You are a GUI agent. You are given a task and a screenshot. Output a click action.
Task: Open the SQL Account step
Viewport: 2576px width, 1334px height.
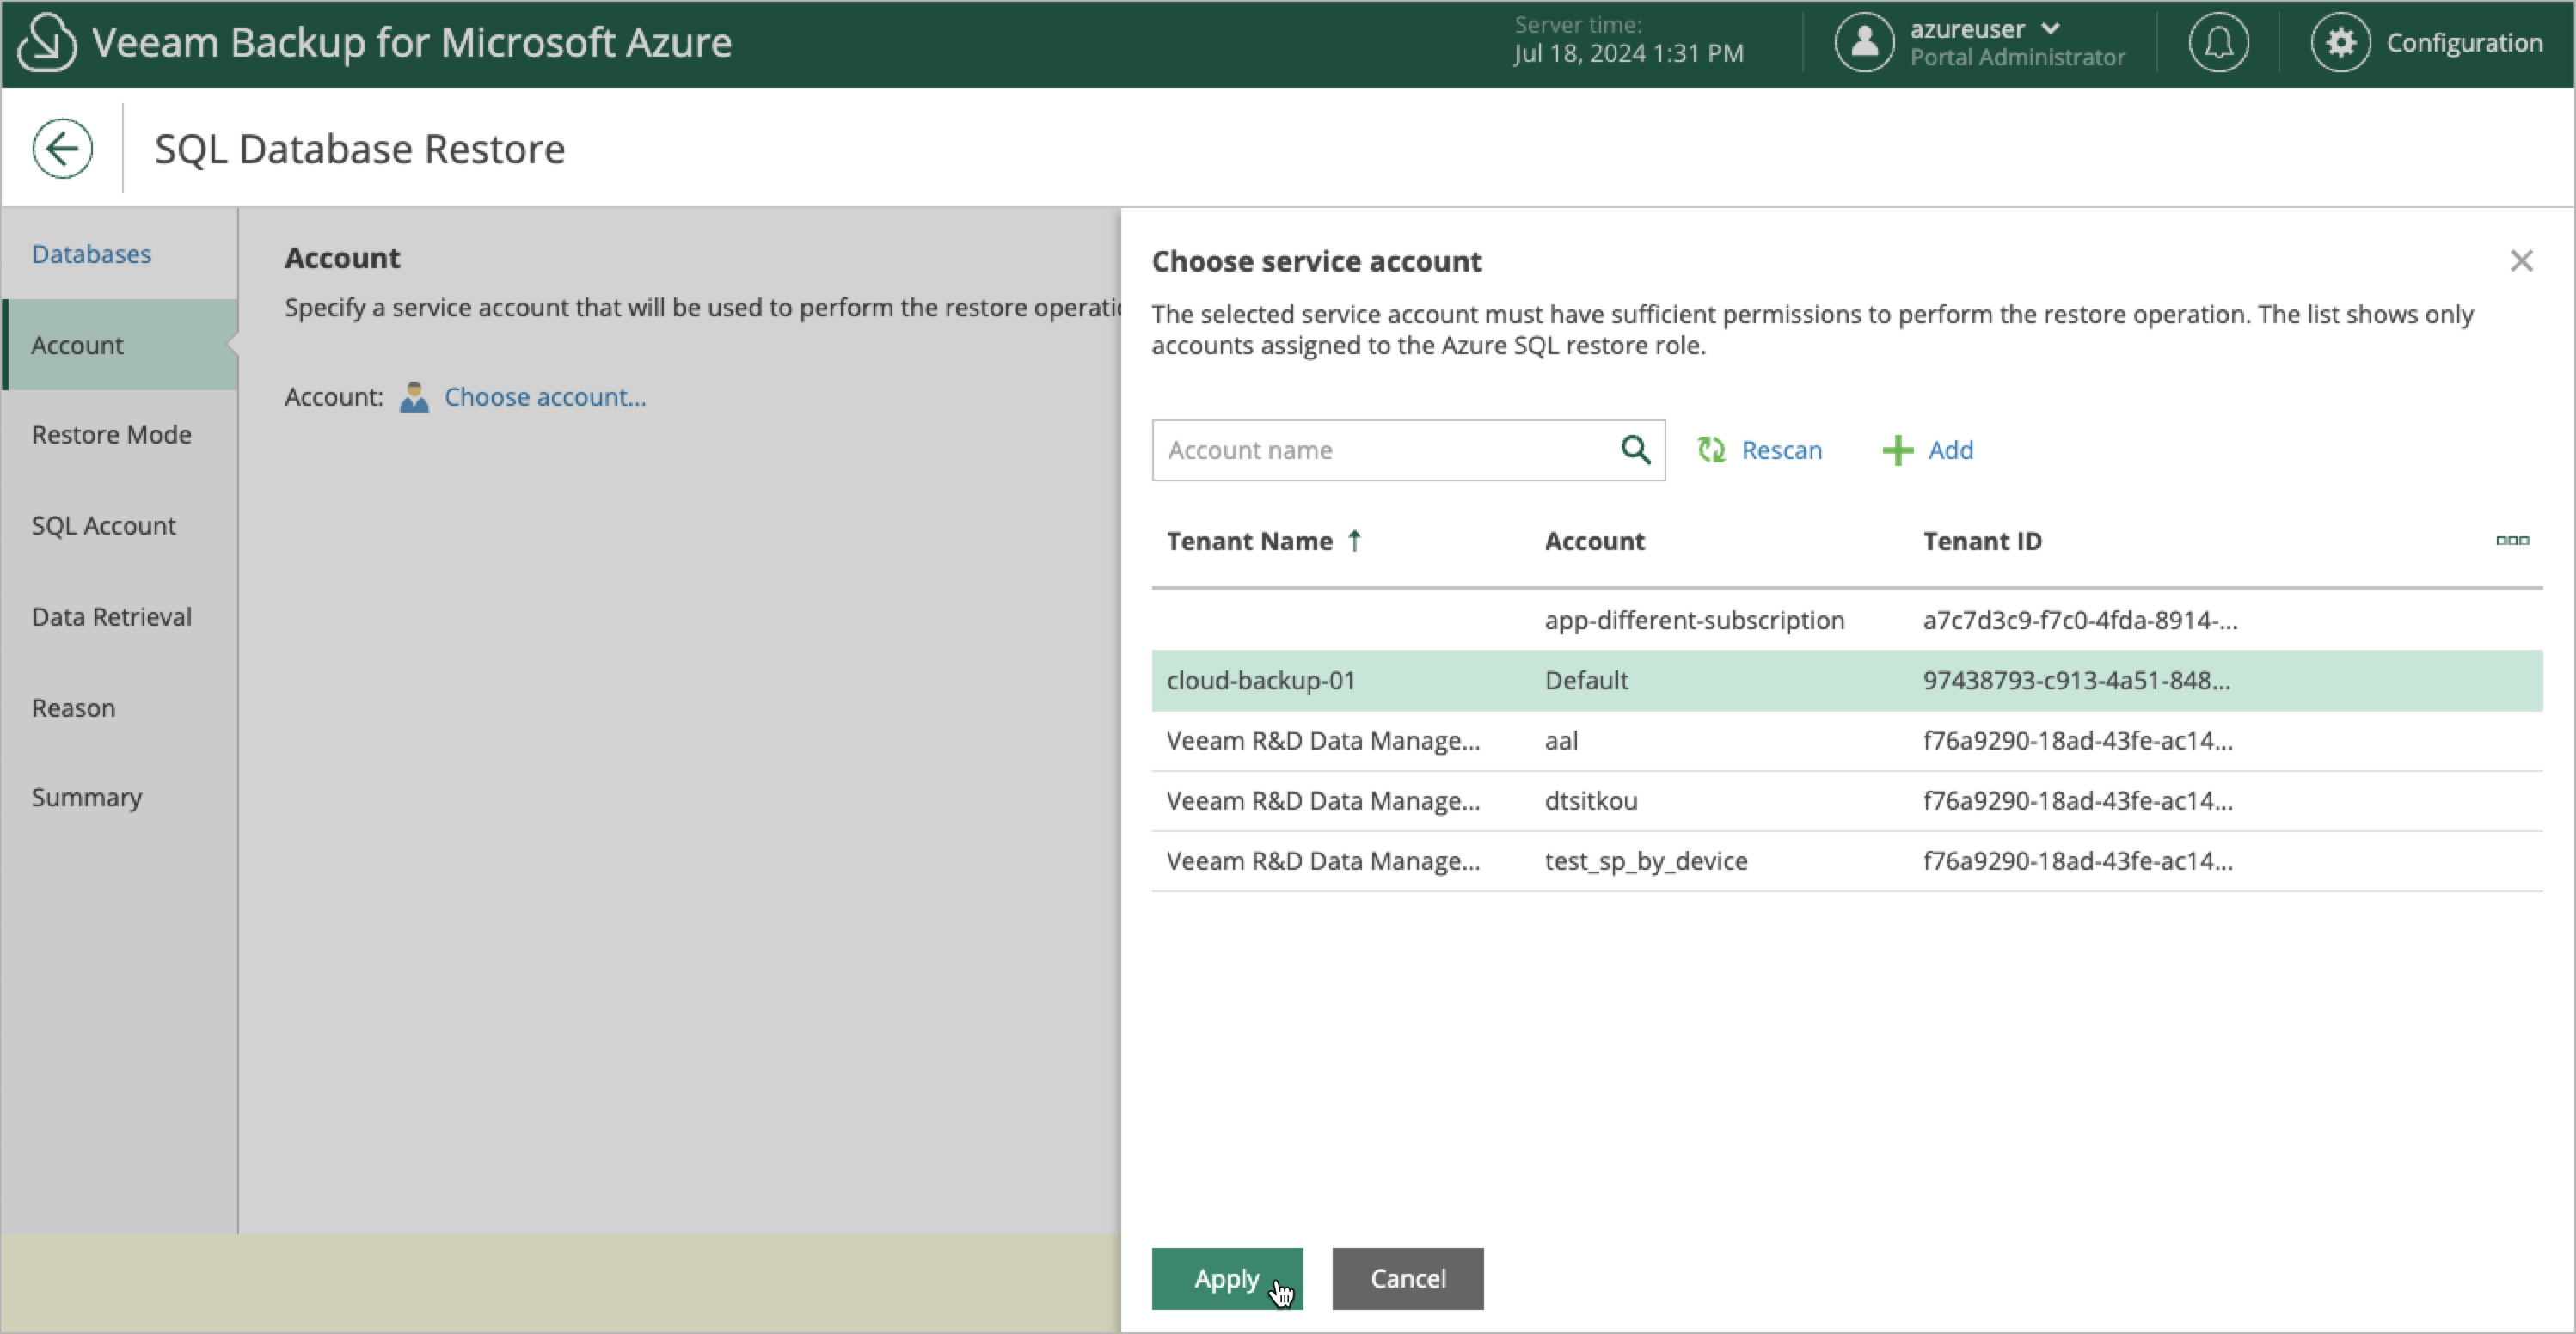(103, 526)
